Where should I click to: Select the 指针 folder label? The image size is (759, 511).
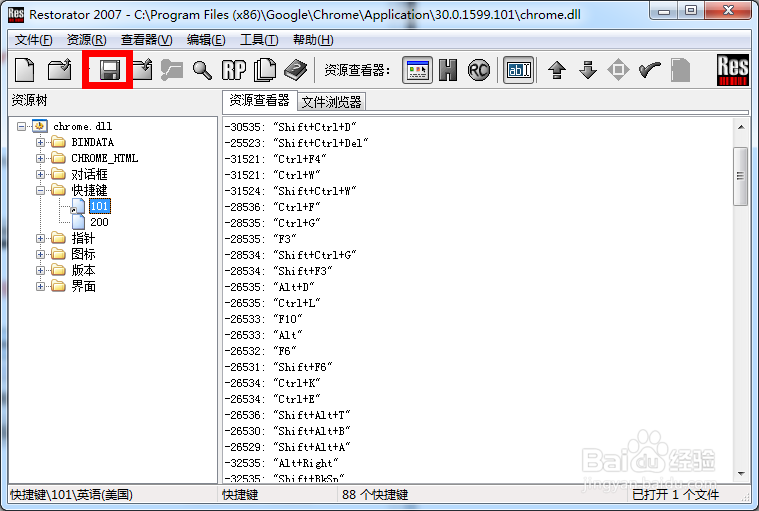click(83, 238)
